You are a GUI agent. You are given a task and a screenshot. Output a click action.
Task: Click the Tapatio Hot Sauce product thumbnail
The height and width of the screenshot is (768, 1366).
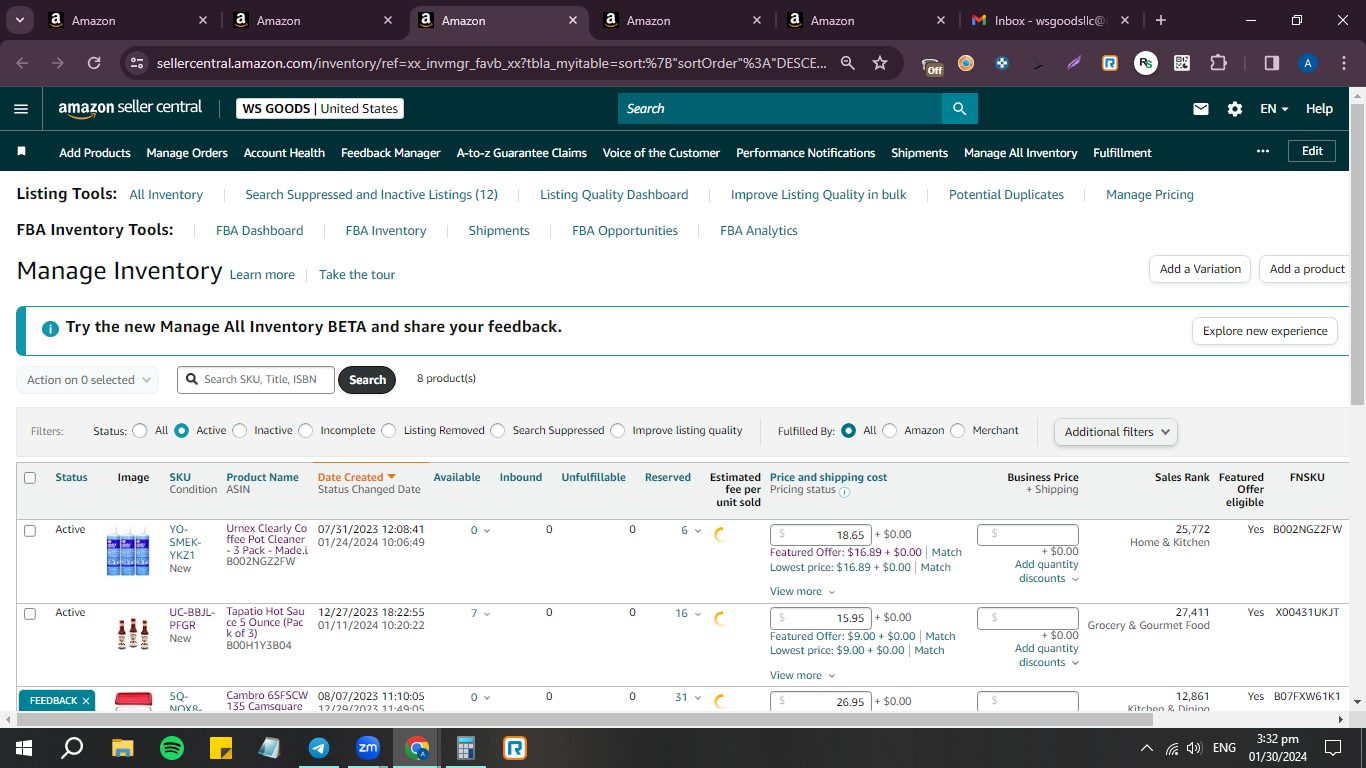pos(133,634)
